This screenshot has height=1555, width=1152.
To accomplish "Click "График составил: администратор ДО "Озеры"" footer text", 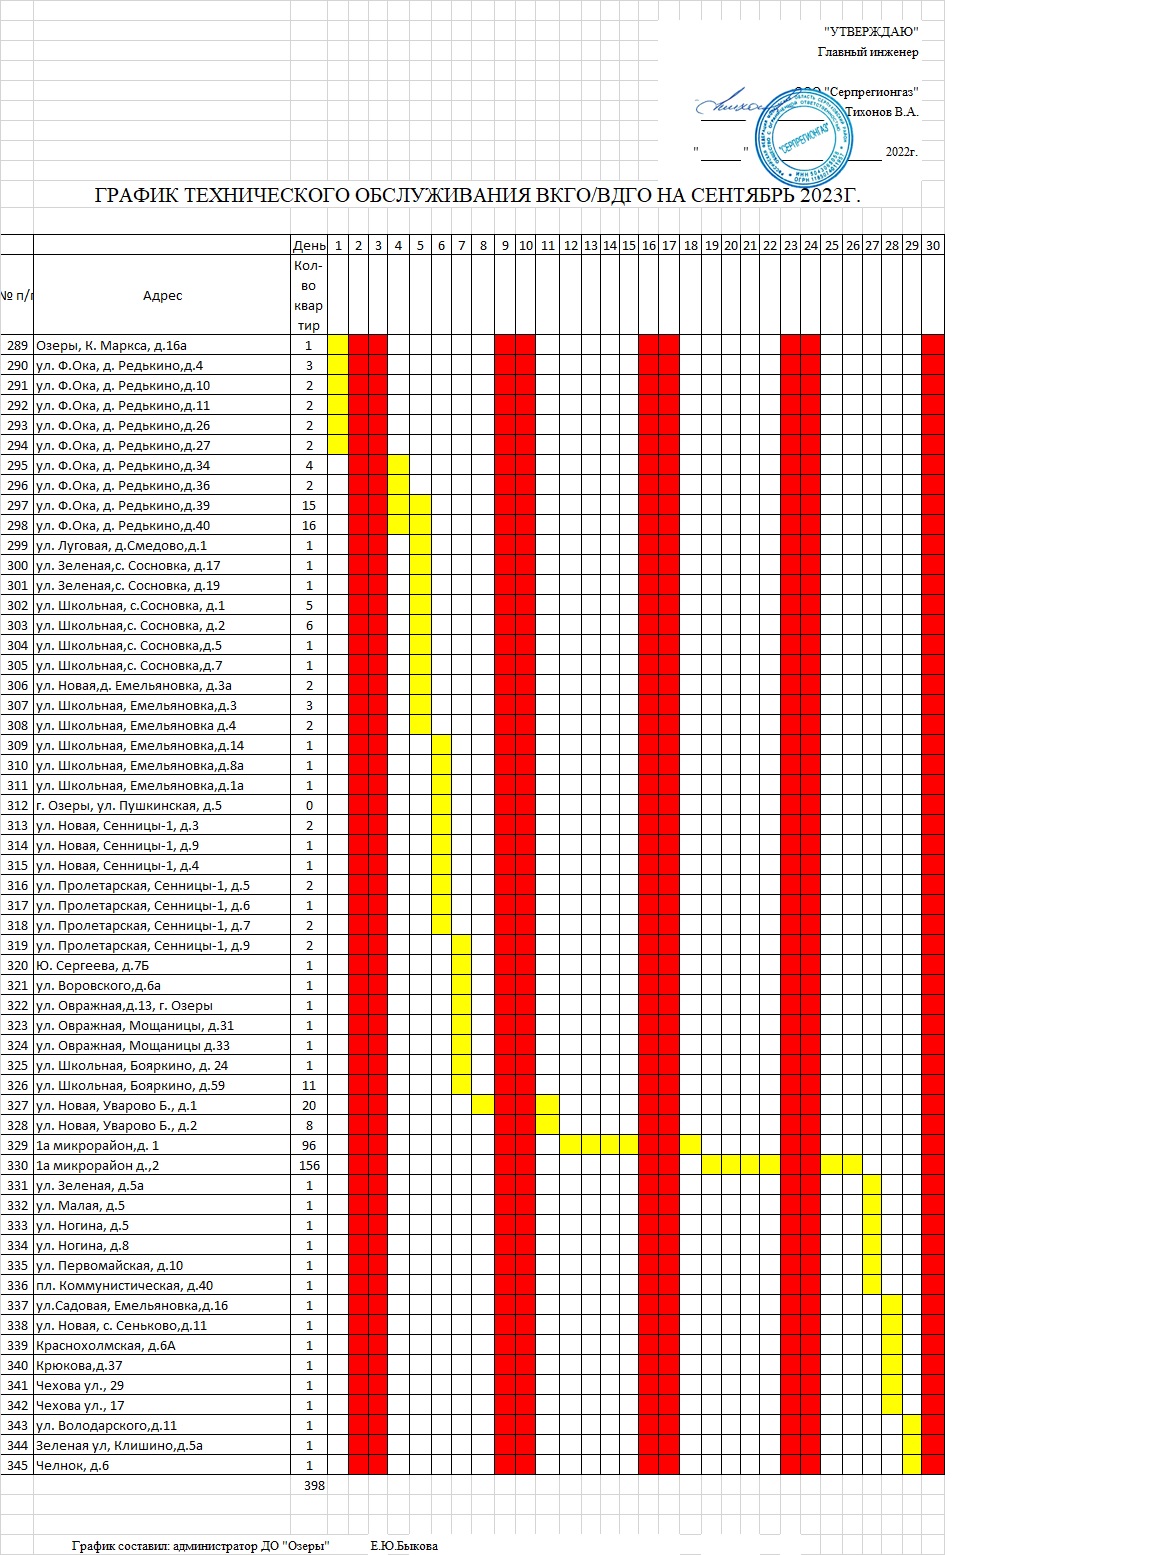I will click(x=200, y=1545).
